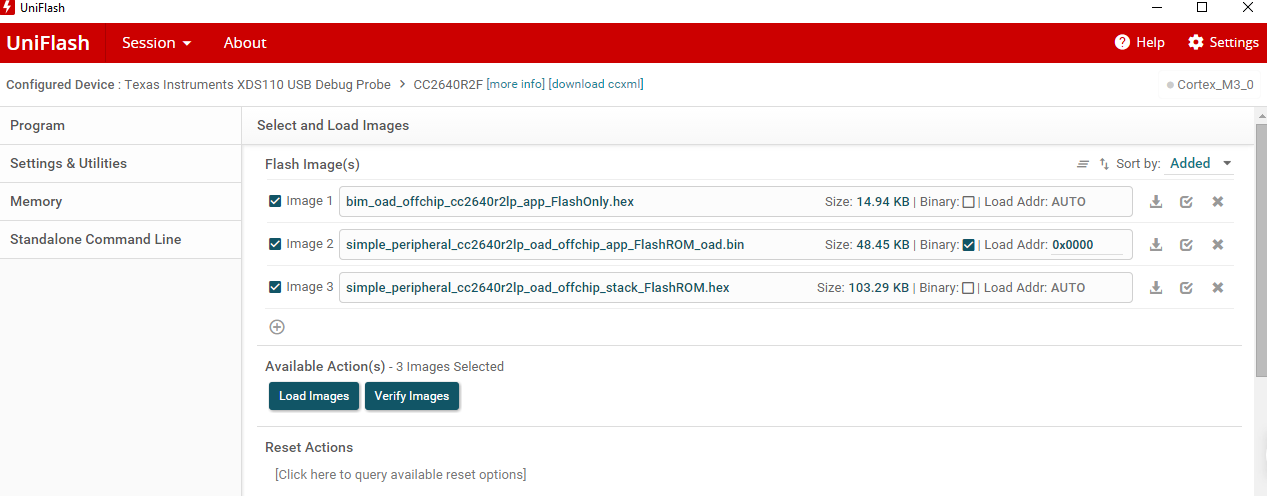This screenshot has width=1267, height=496.
Task: Remove Image 2 with its X icon
Action: [1217, 245]
